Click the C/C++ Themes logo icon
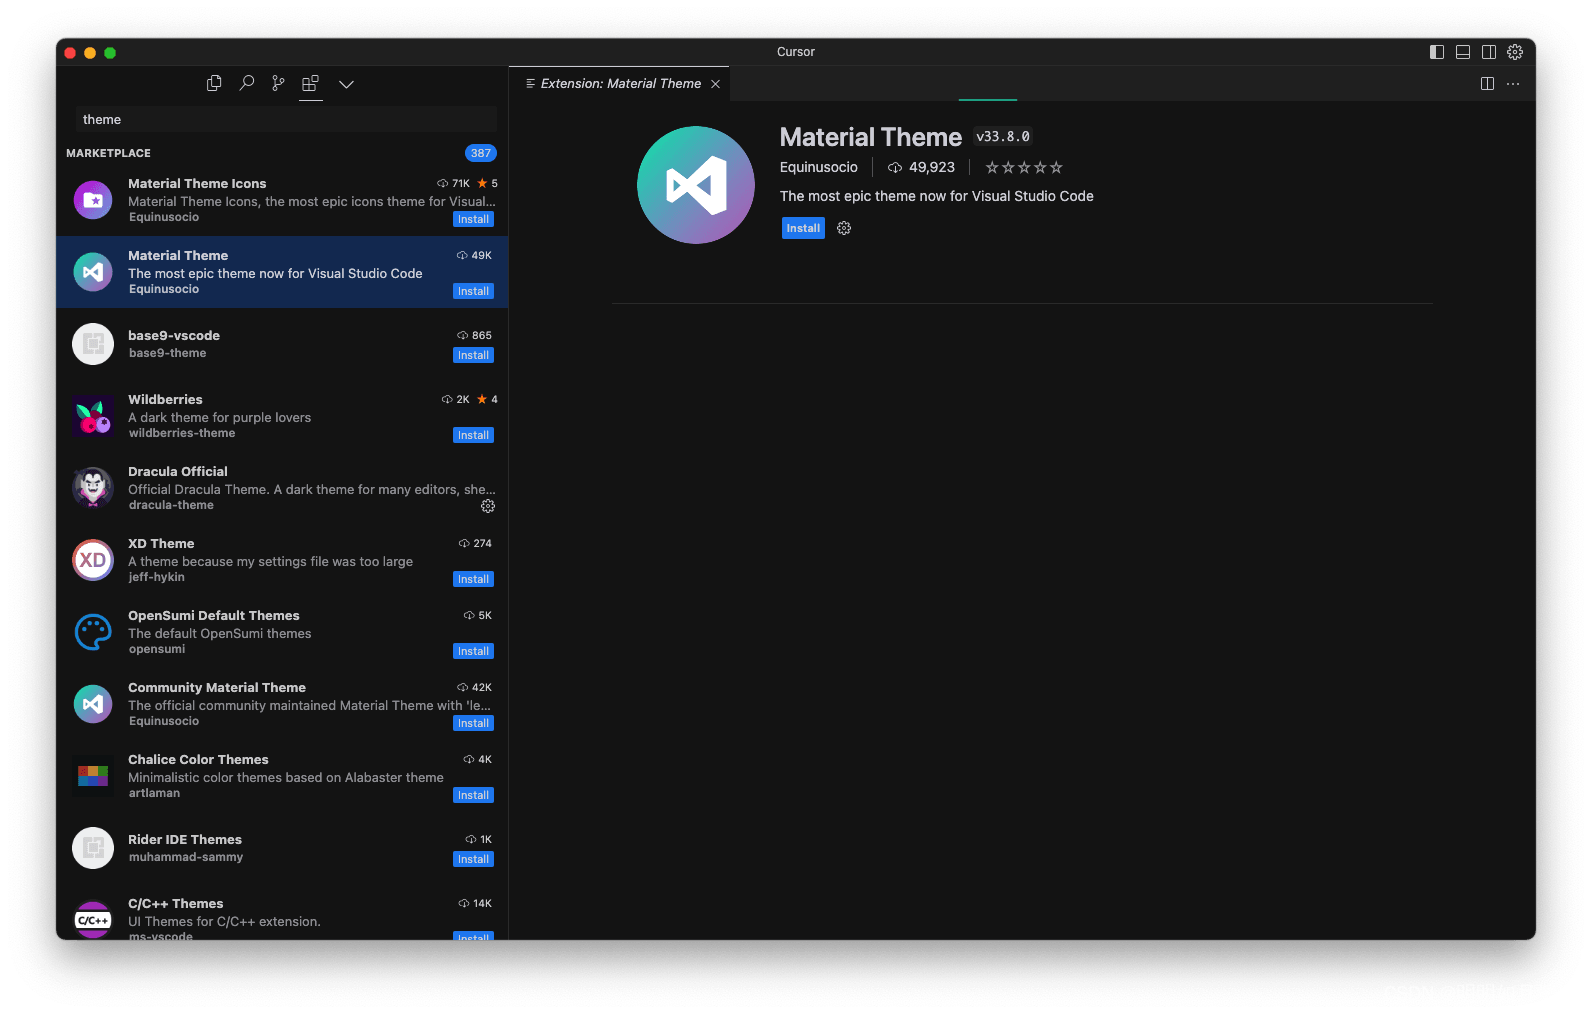 point(93,919)
